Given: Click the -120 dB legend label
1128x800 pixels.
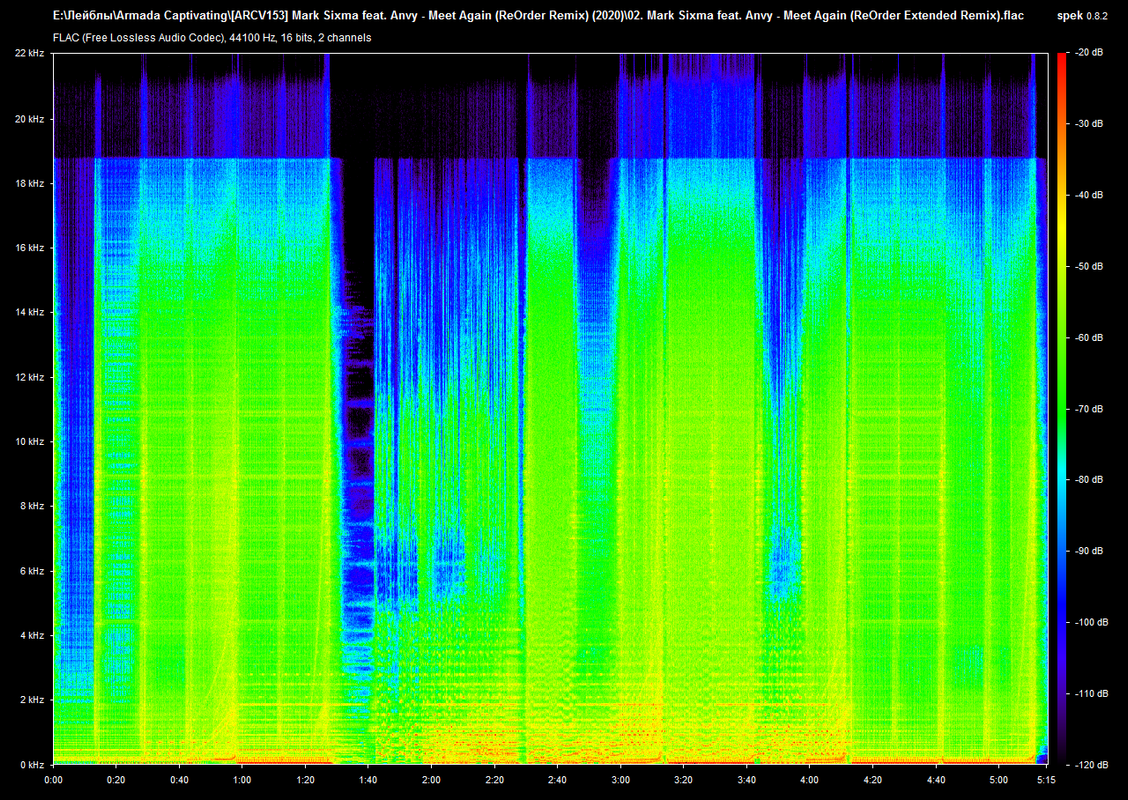Looking at the screenshot, I should (x=1091, y=765).
